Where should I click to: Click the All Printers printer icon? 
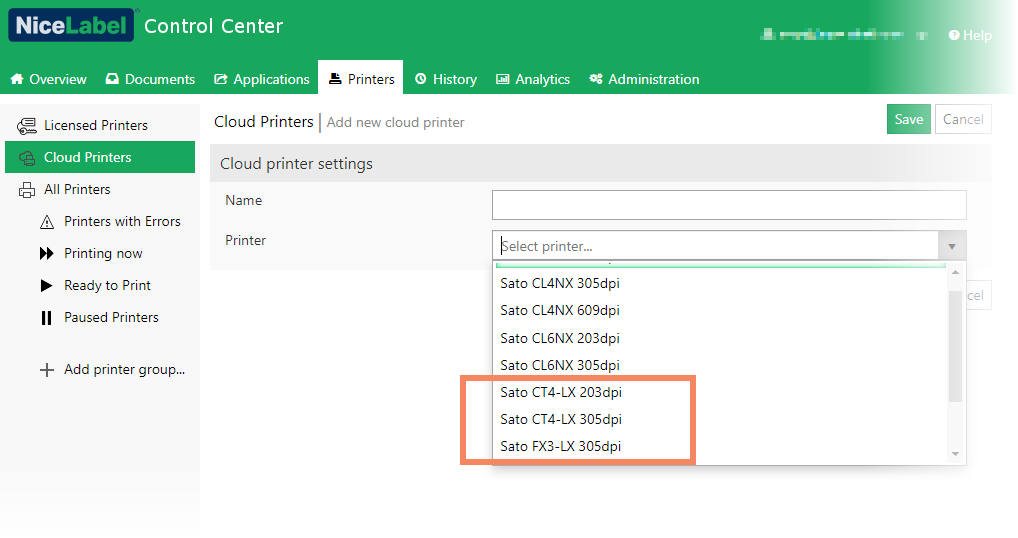(27, 190)
